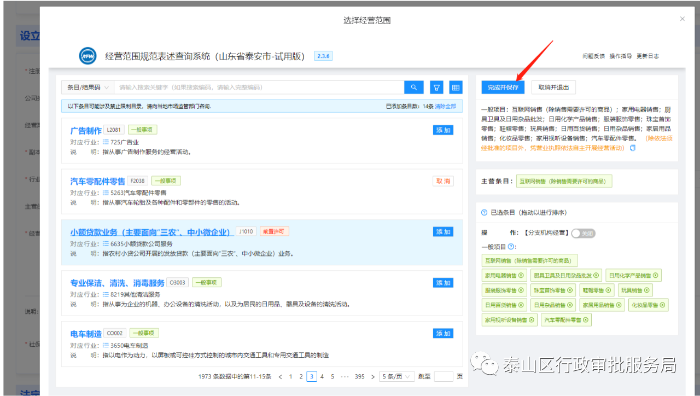Remove 家用视听设备销售 tag via x icon

(532, 320)
